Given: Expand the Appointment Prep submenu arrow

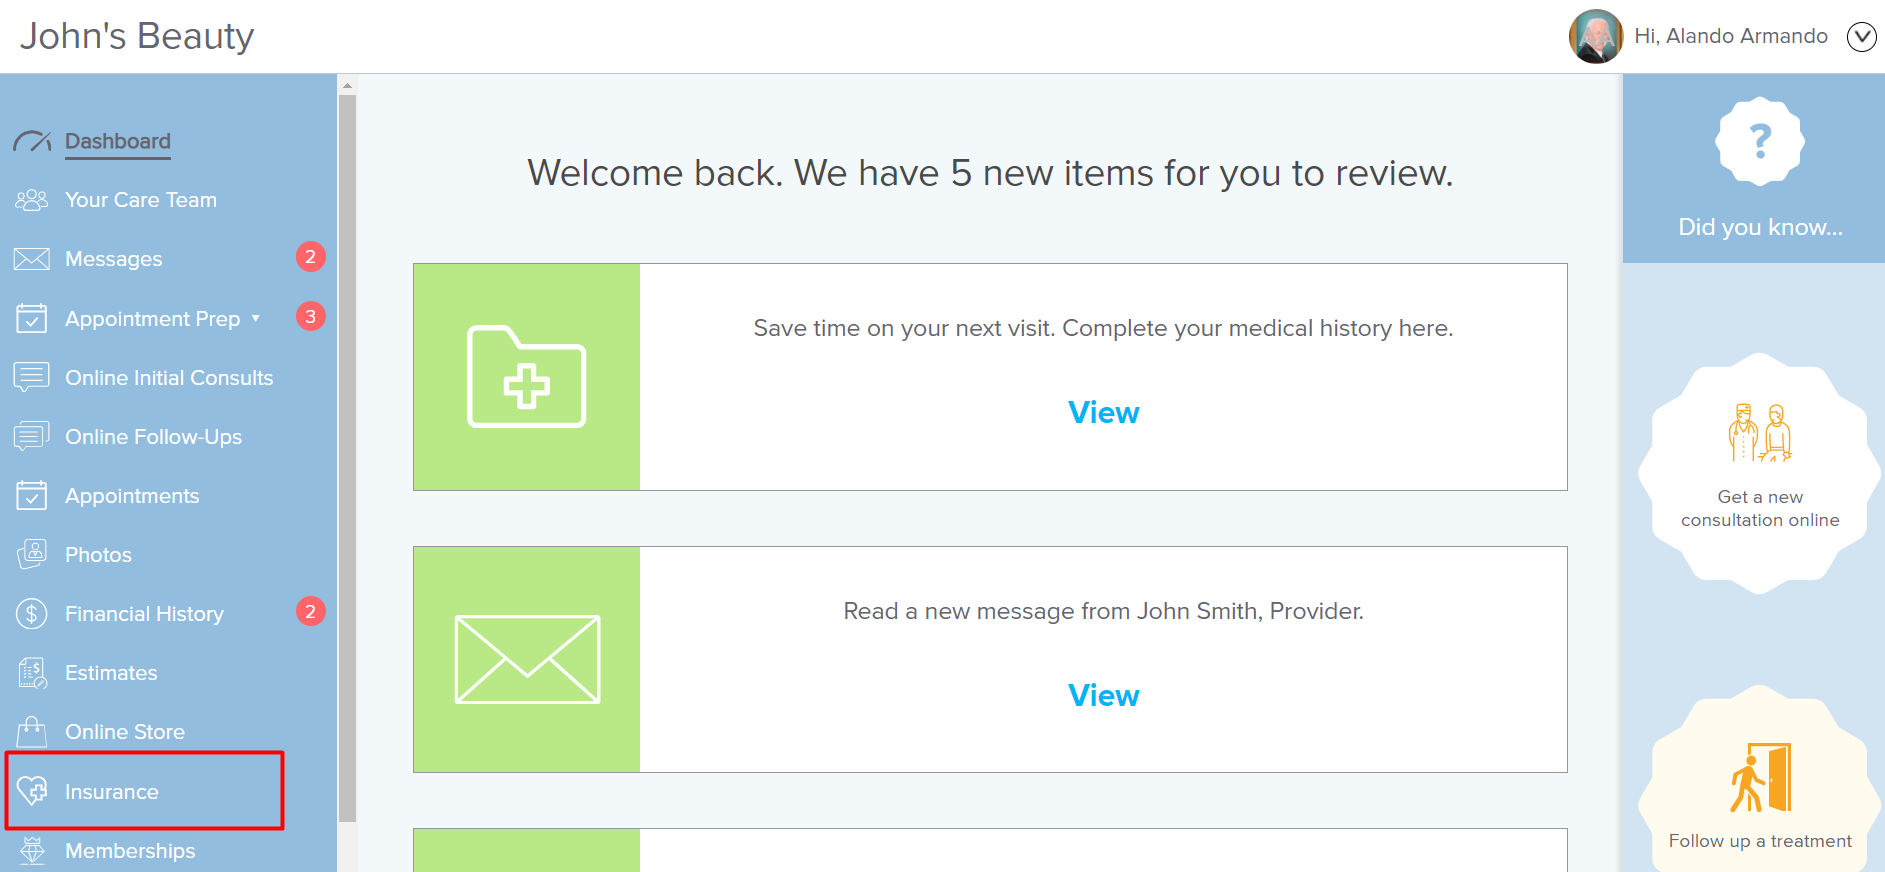Looking at the screenshot, I should (x=256, y=318).
